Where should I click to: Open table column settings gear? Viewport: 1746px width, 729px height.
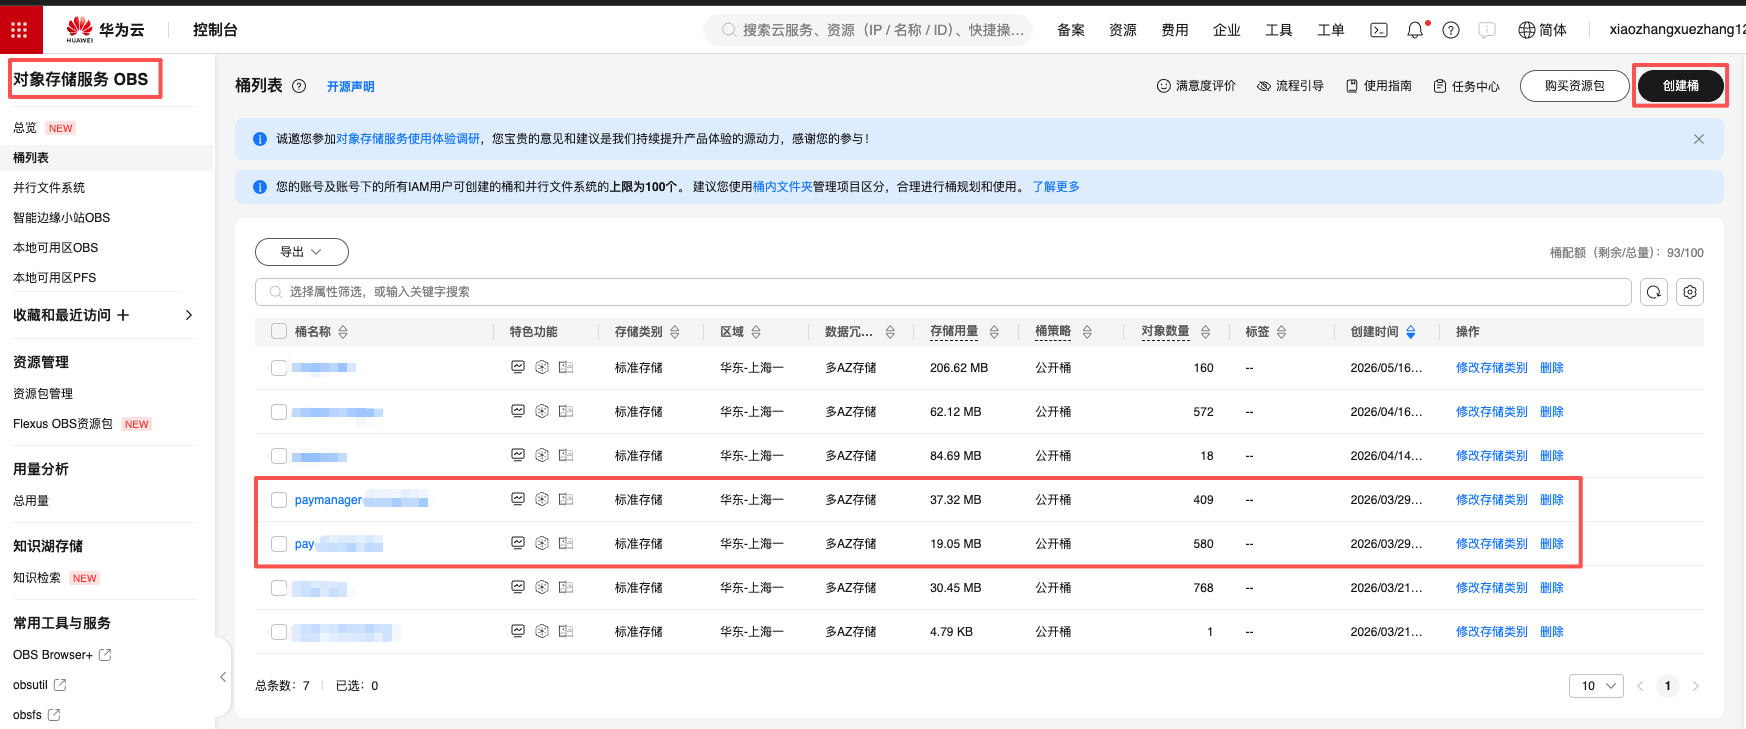1690,292
